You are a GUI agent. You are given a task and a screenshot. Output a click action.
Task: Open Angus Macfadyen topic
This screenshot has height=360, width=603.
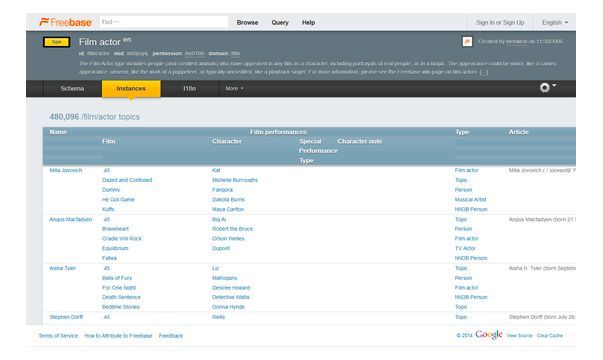click(71, 220)
